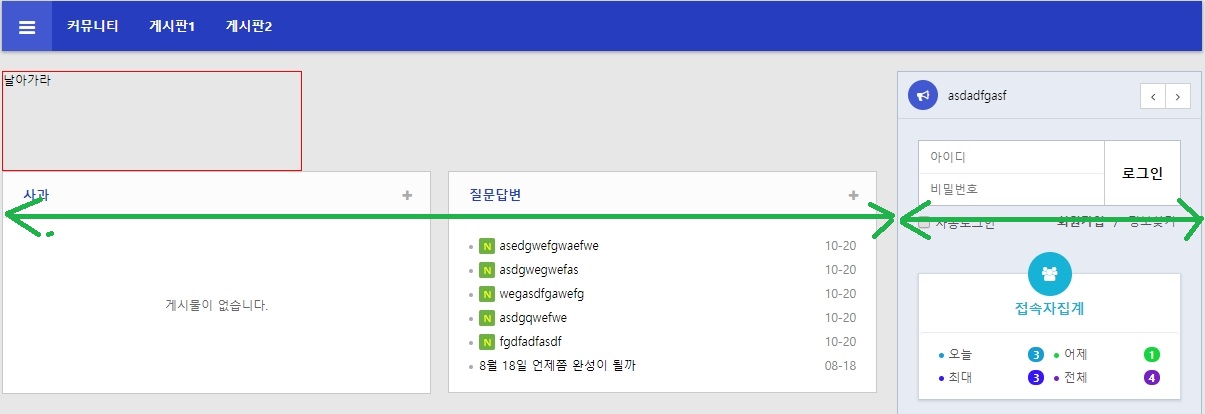This screenshot has height=414, width=1205.
Task: Click the teal 접속자집계 users icon
Action: [1049, 273]
